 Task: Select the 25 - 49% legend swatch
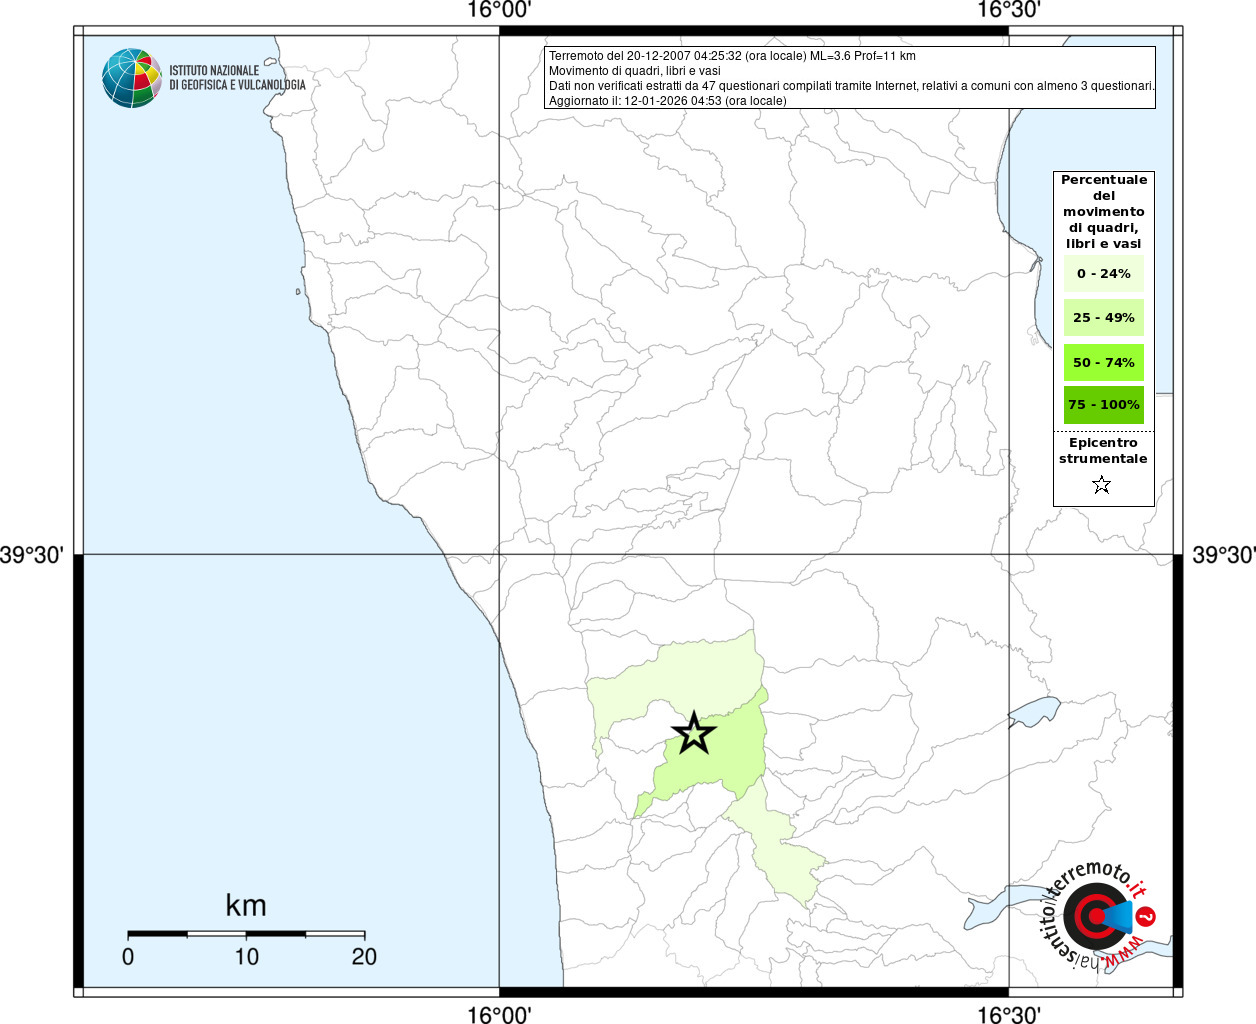tap(1104, 318)
